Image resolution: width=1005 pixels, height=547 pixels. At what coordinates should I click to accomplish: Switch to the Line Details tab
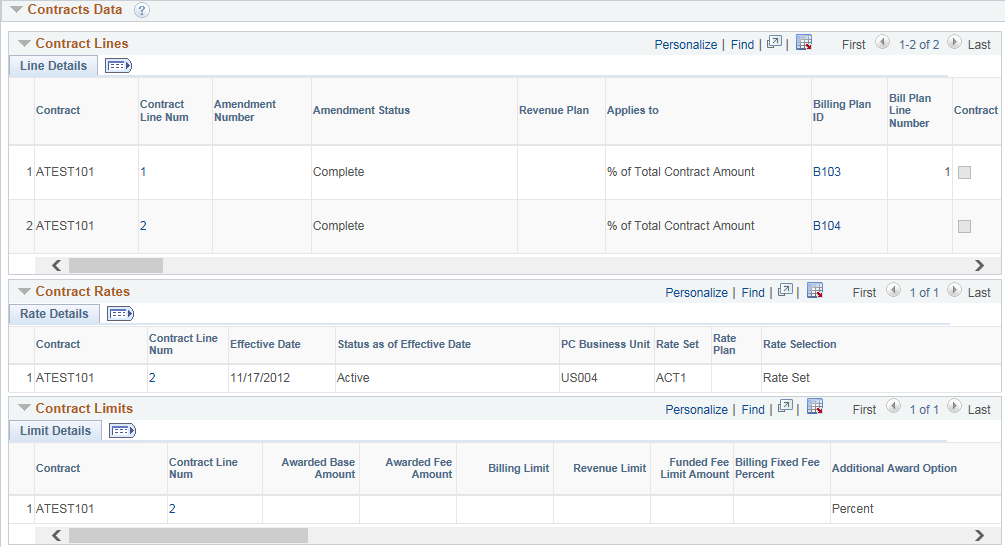(53, 65)
